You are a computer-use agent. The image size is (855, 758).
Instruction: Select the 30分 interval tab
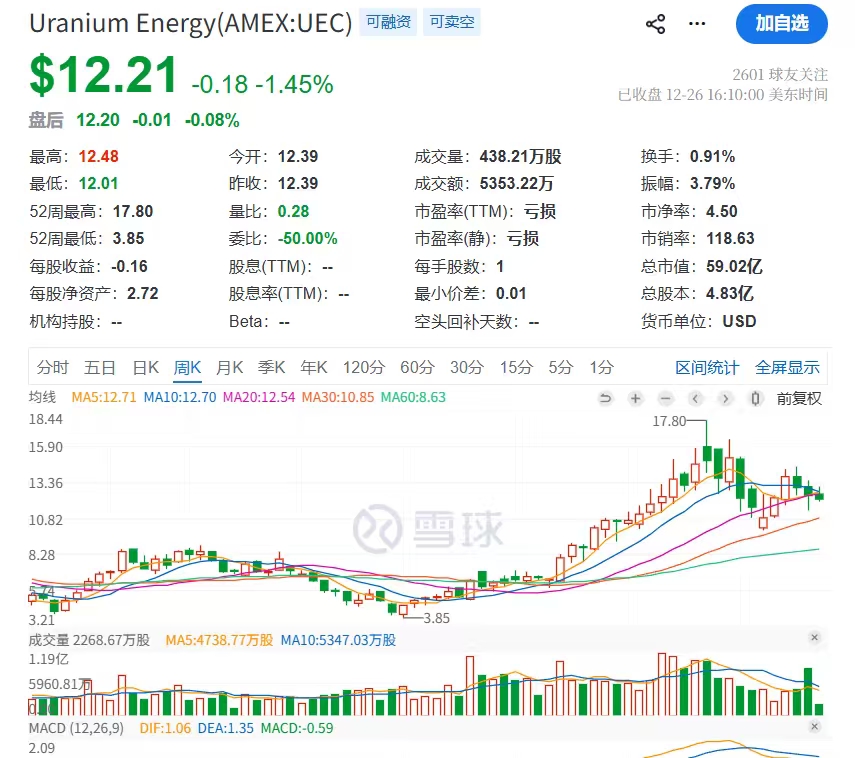(x=467, y=368)
